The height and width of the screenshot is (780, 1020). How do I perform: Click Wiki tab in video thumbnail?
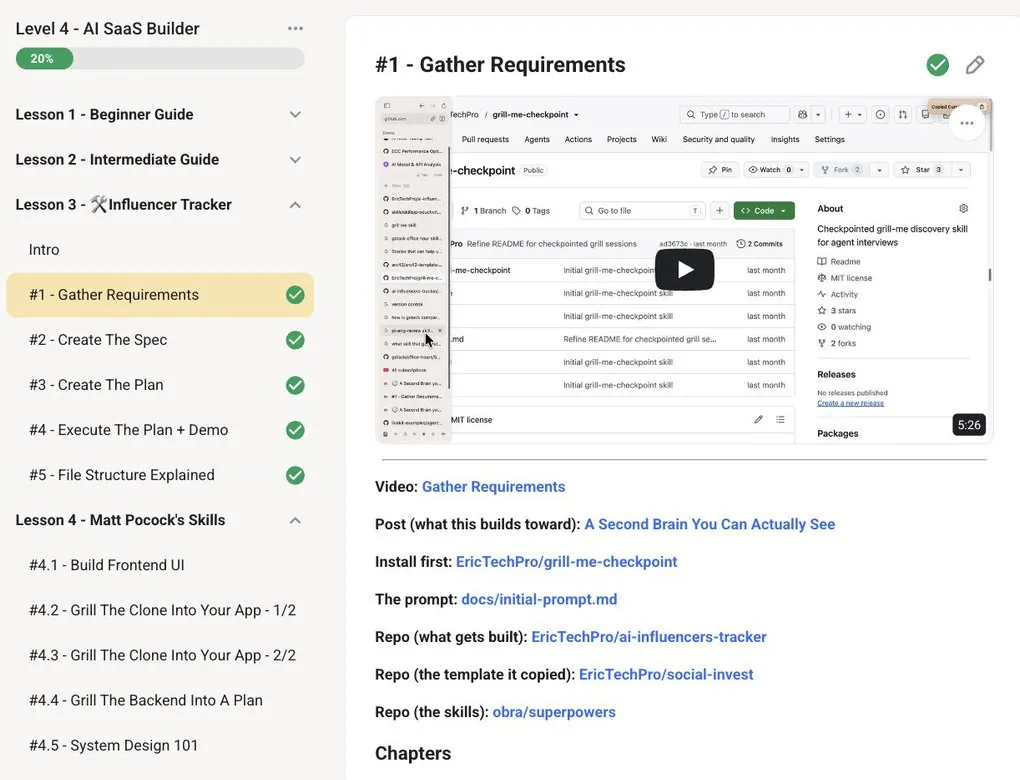coord(659,139)
